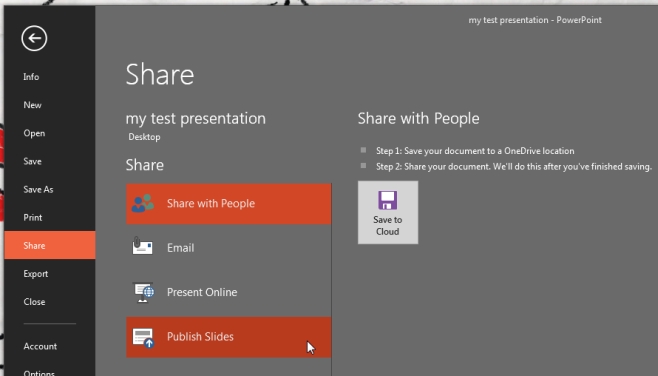Open the Print page

coord(33,217)
